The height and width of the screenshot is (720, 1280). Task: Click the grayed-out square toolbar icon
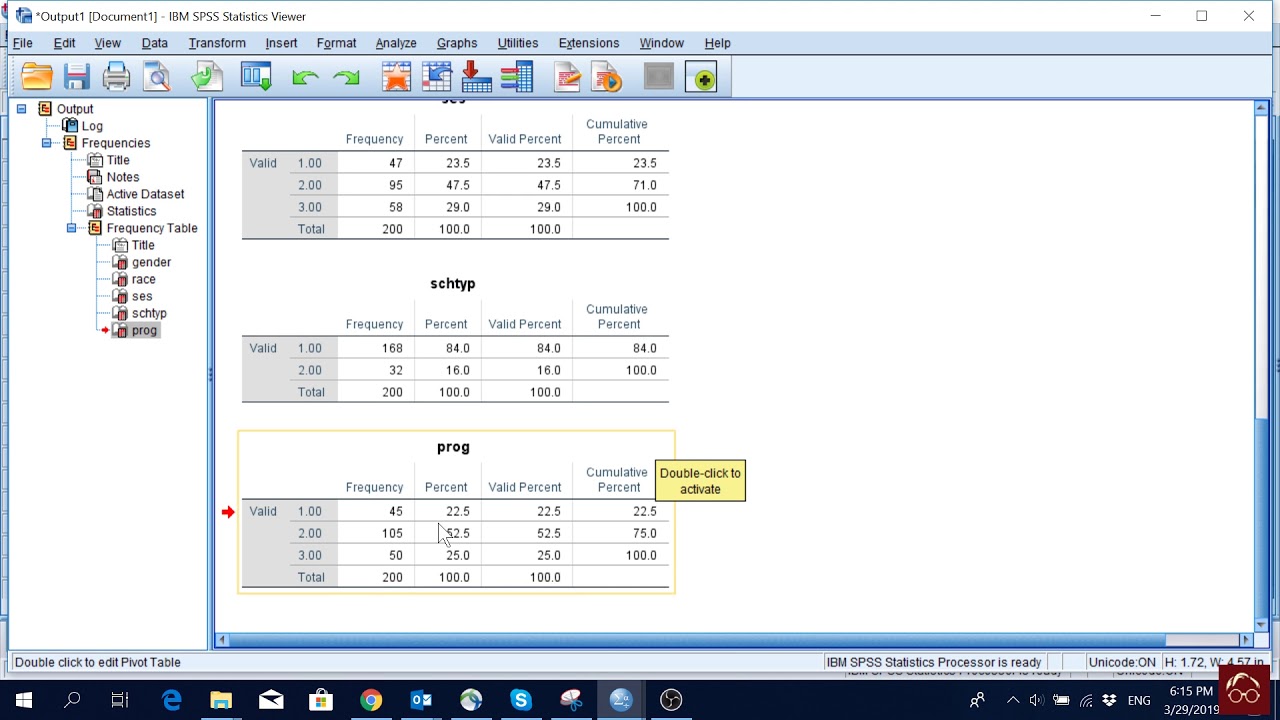[658, 77]
